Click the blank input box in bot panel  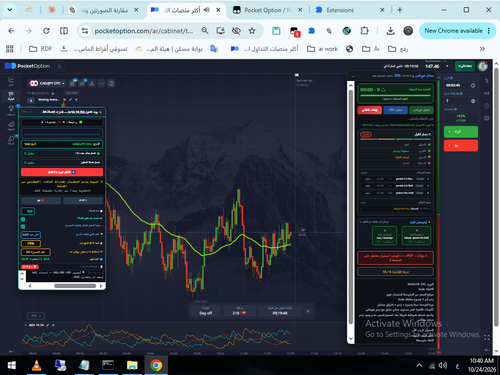[x=62, y=134]
